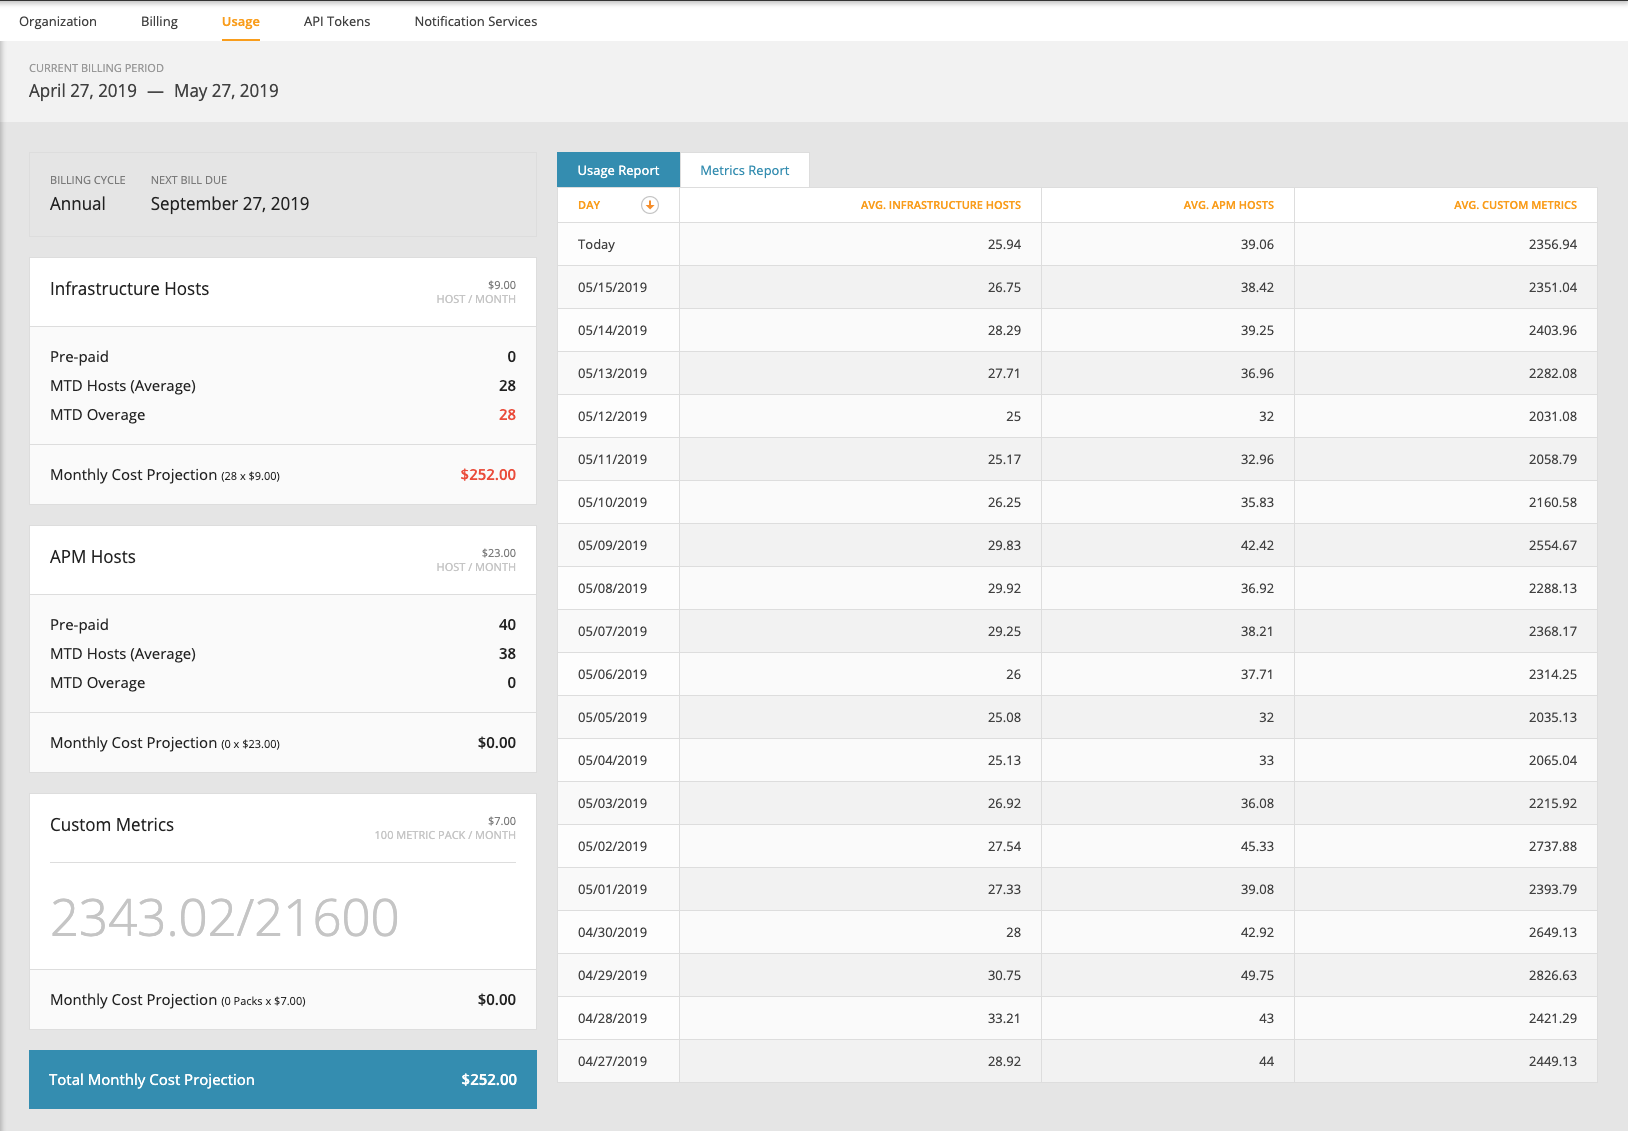Click the September 27, 2019 due date

tap(230, 204)
